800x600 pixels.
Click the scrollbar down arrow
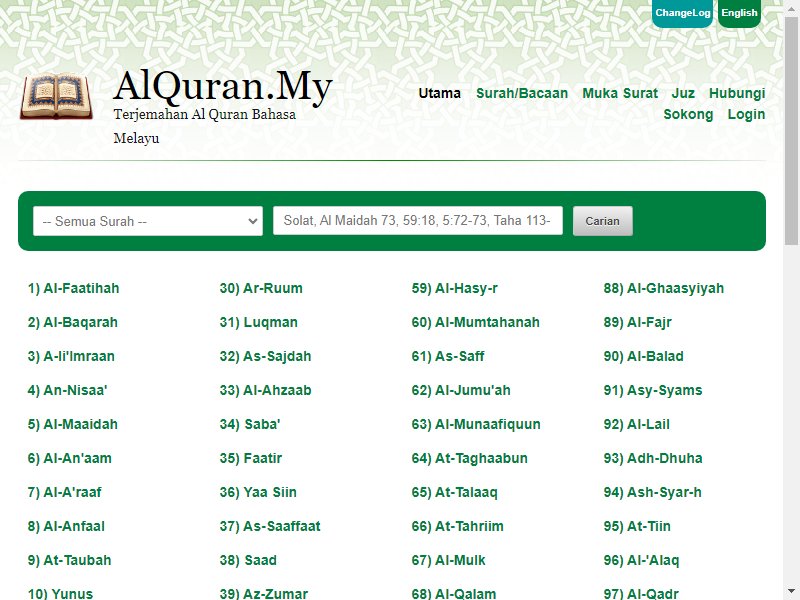[792, 592]
